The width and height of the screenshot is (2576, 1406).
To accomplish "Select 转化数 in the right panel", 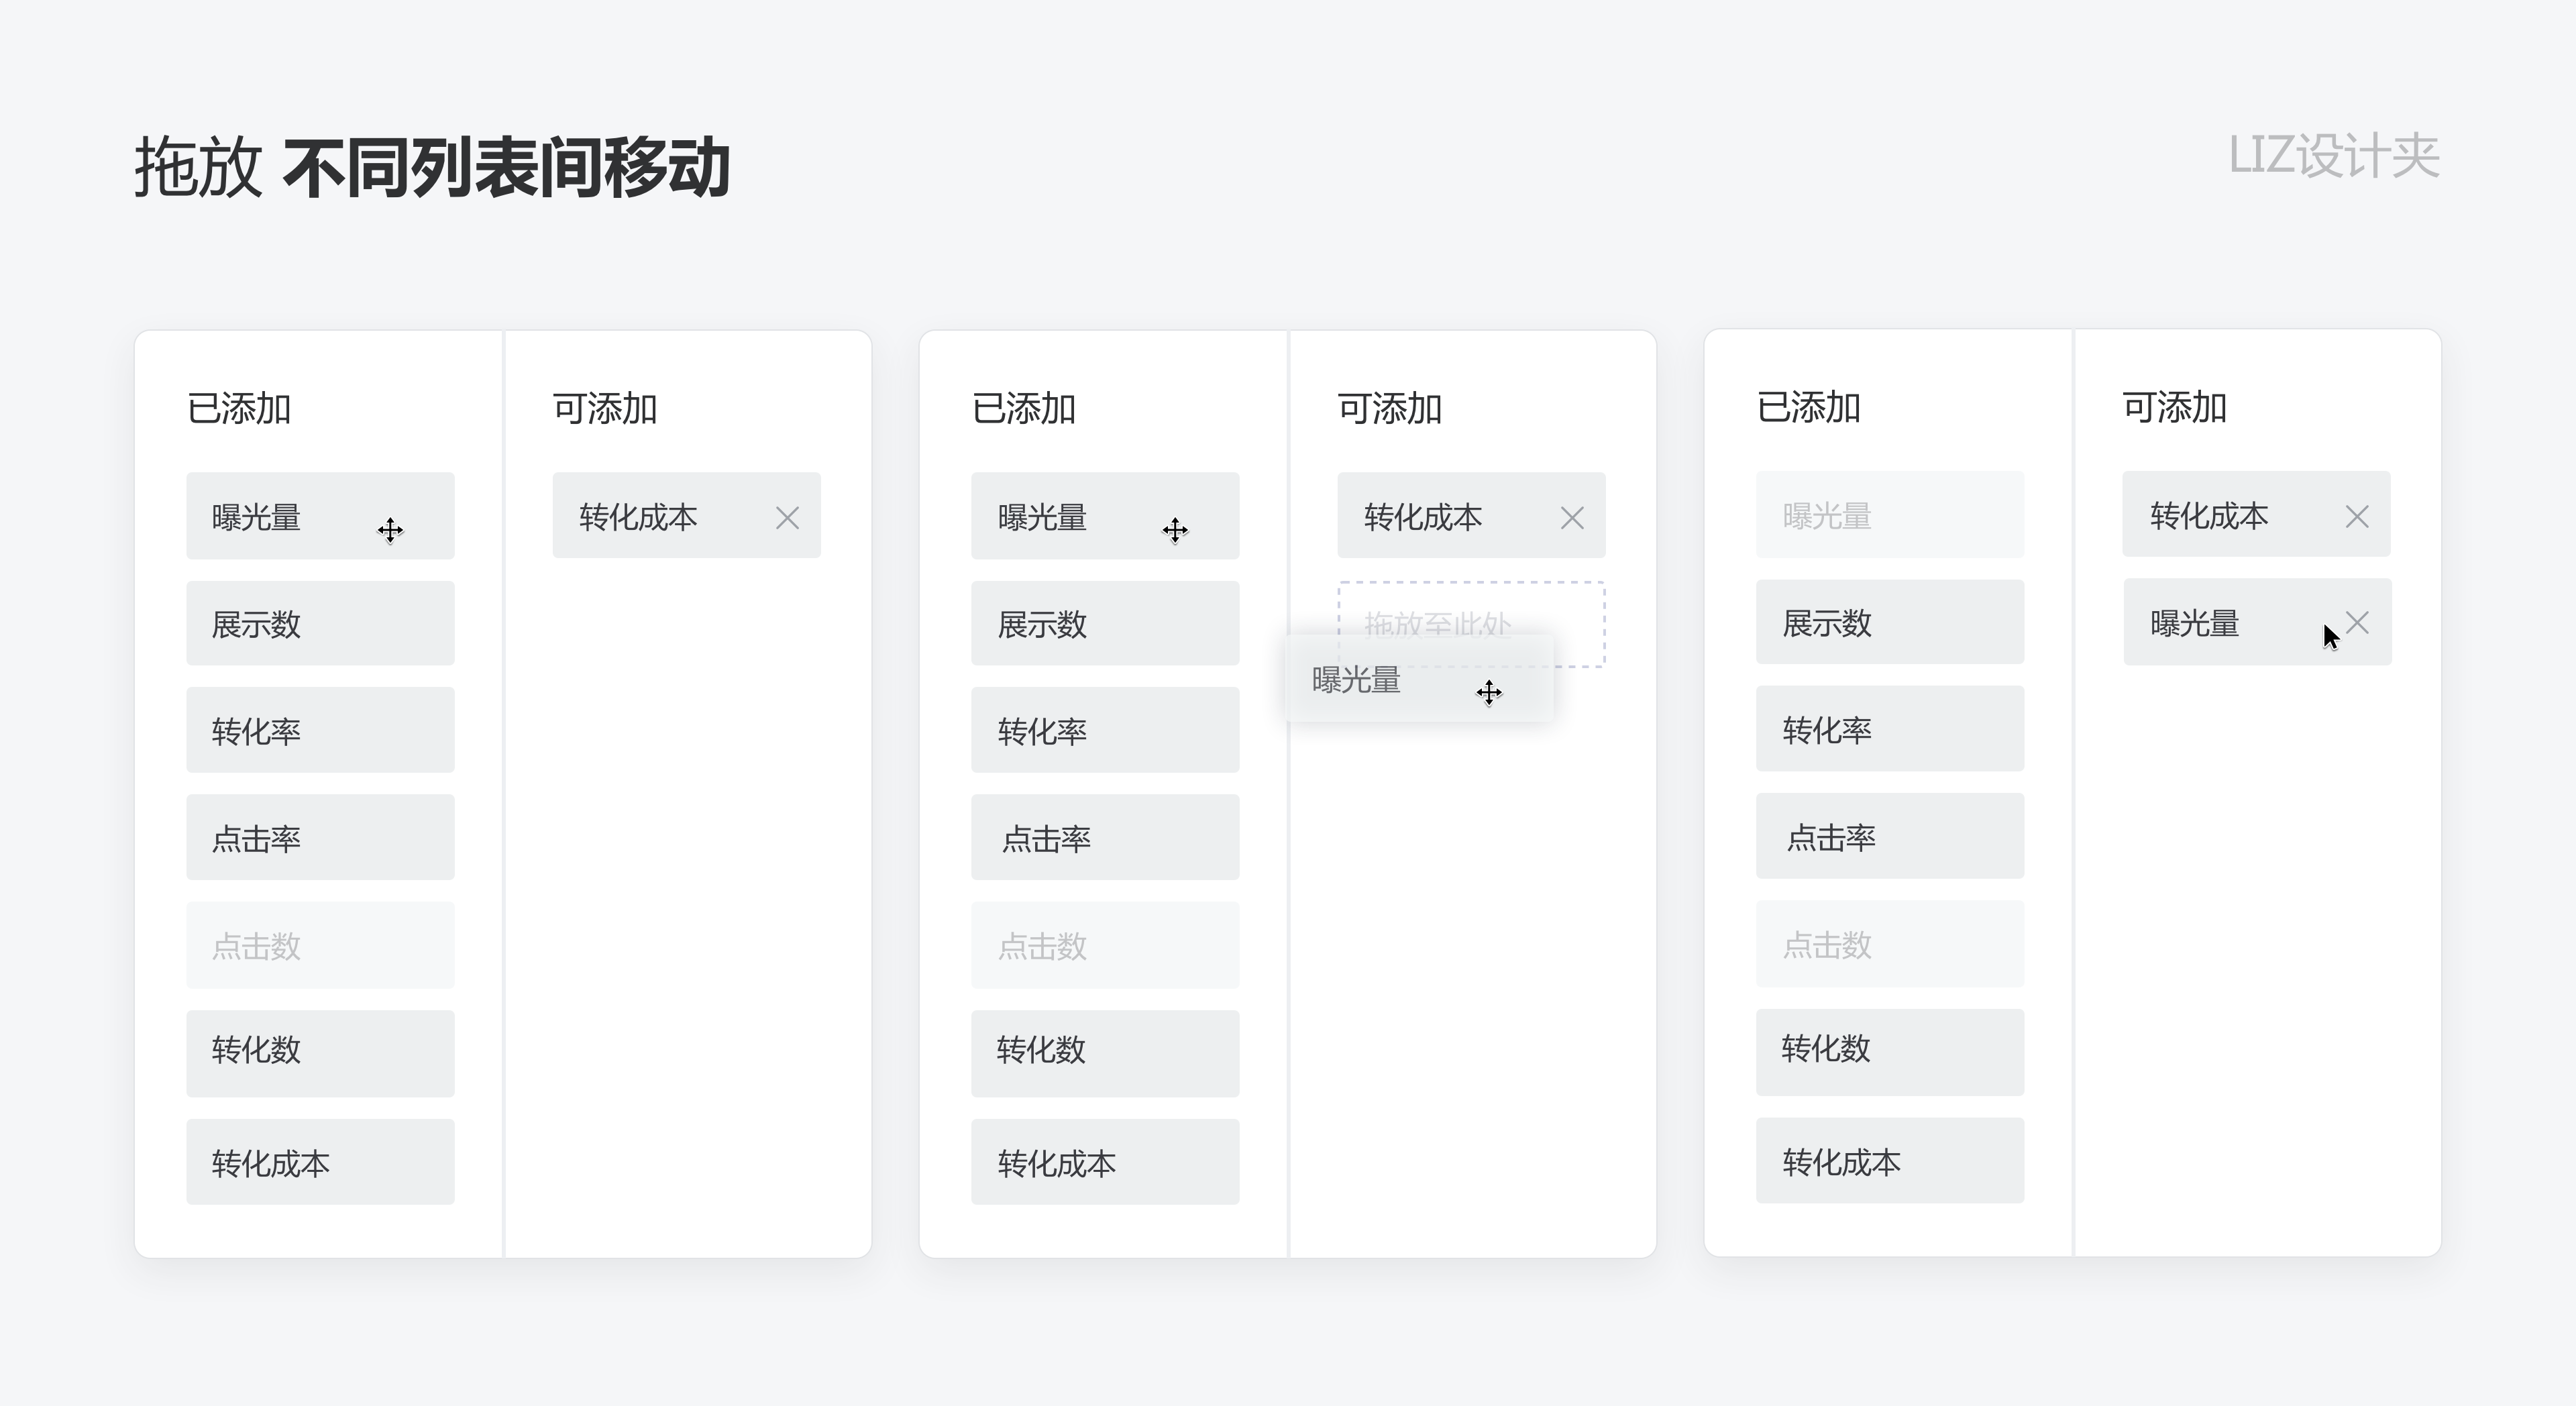I will click(1890, 1052).
